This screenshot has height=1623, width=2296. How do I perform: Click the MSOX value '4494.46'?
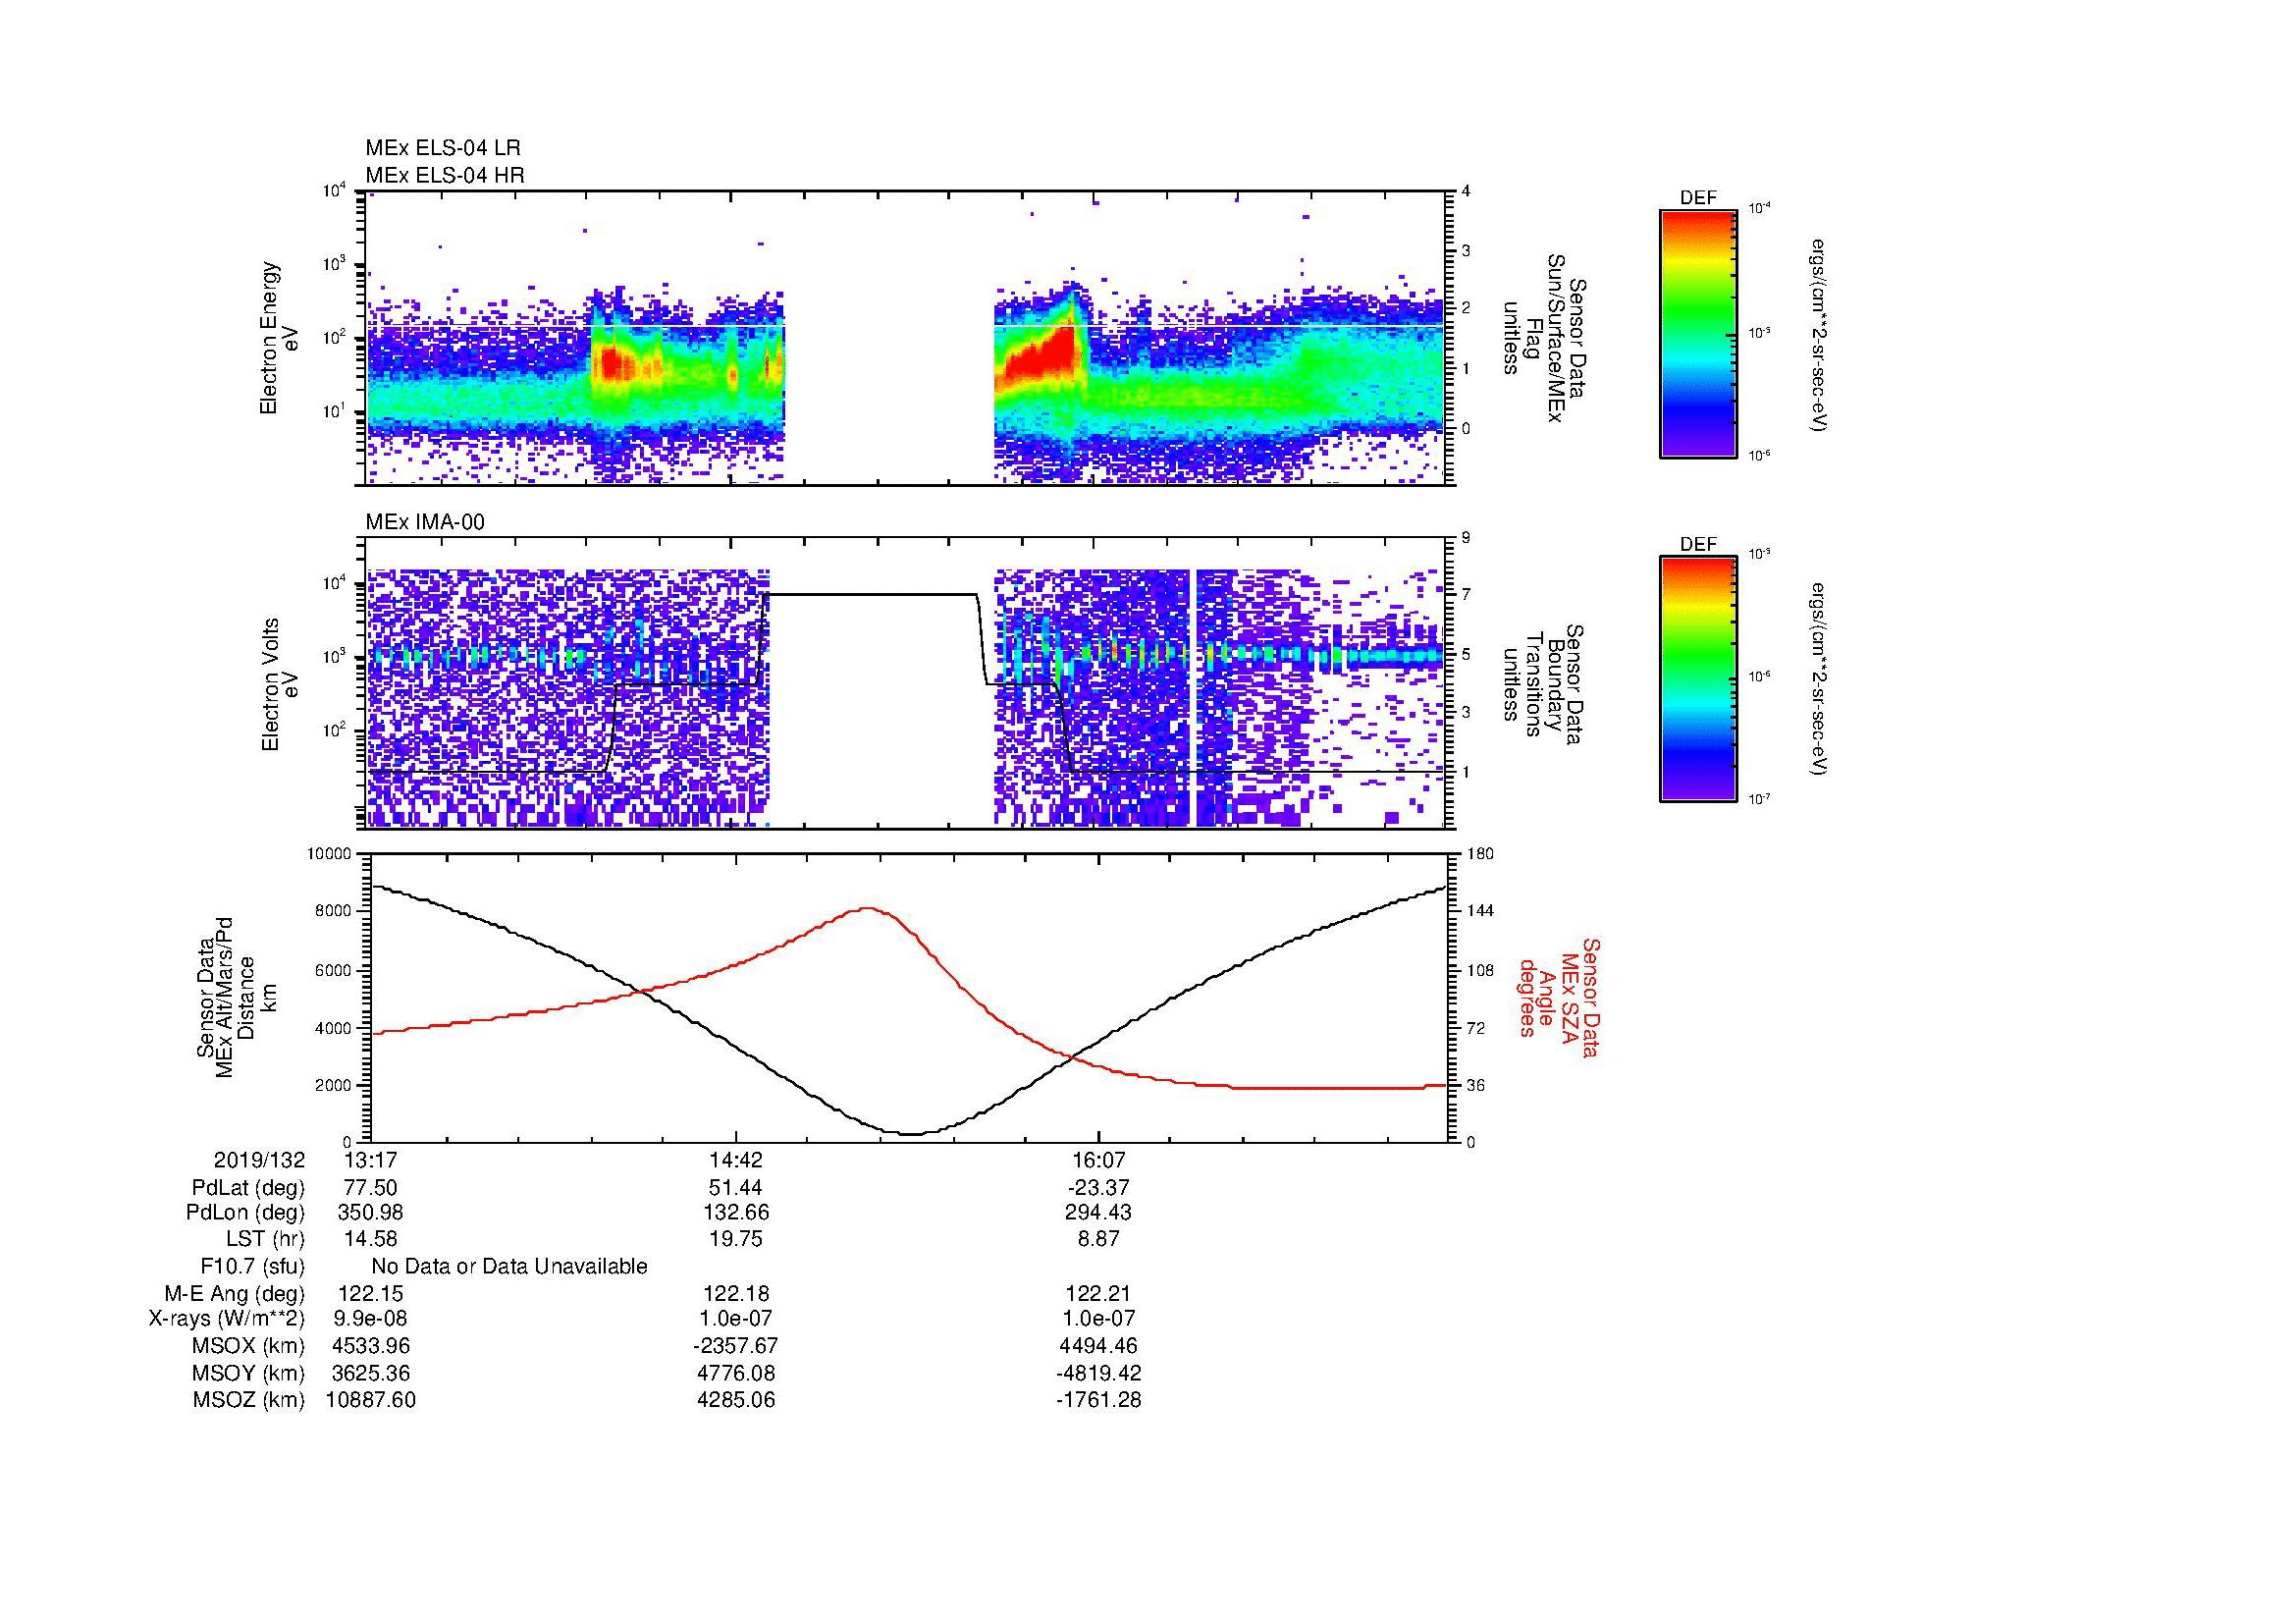click(x=1099, y=1346)
